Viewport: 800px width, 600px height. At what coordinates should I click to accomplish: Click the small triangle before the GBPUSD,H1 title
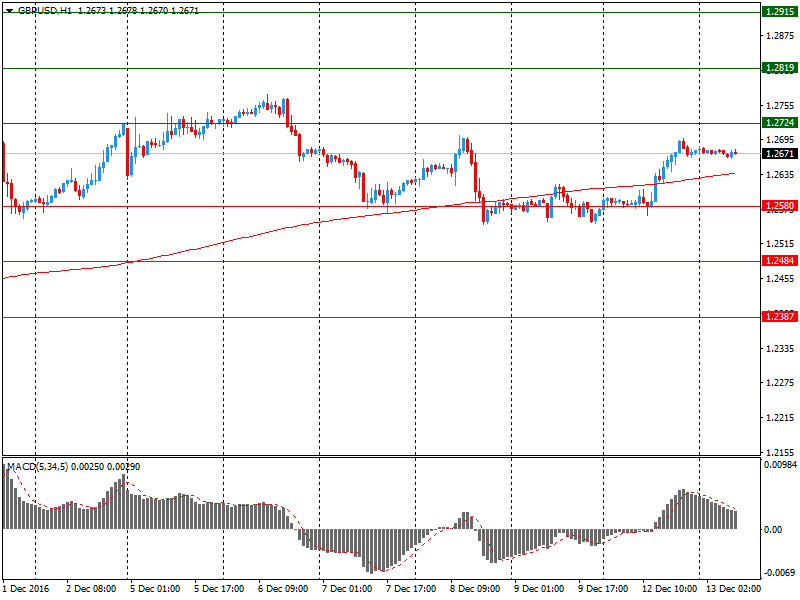click(x=9, y=10)
